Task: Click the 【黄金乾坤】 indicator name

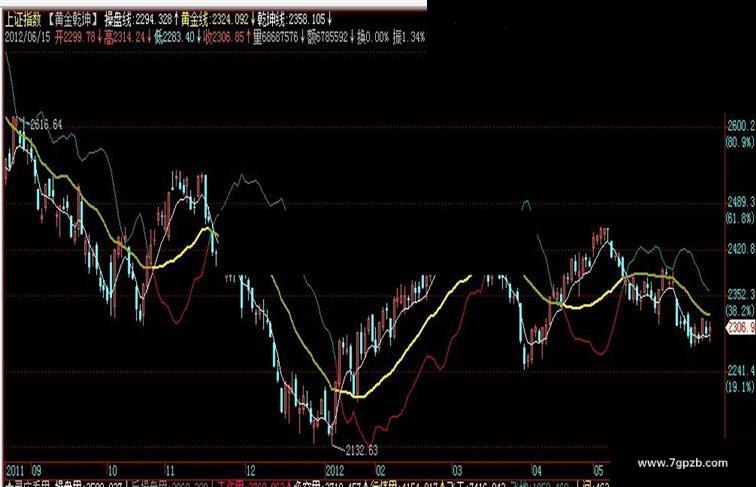Action: pos(74,20)
